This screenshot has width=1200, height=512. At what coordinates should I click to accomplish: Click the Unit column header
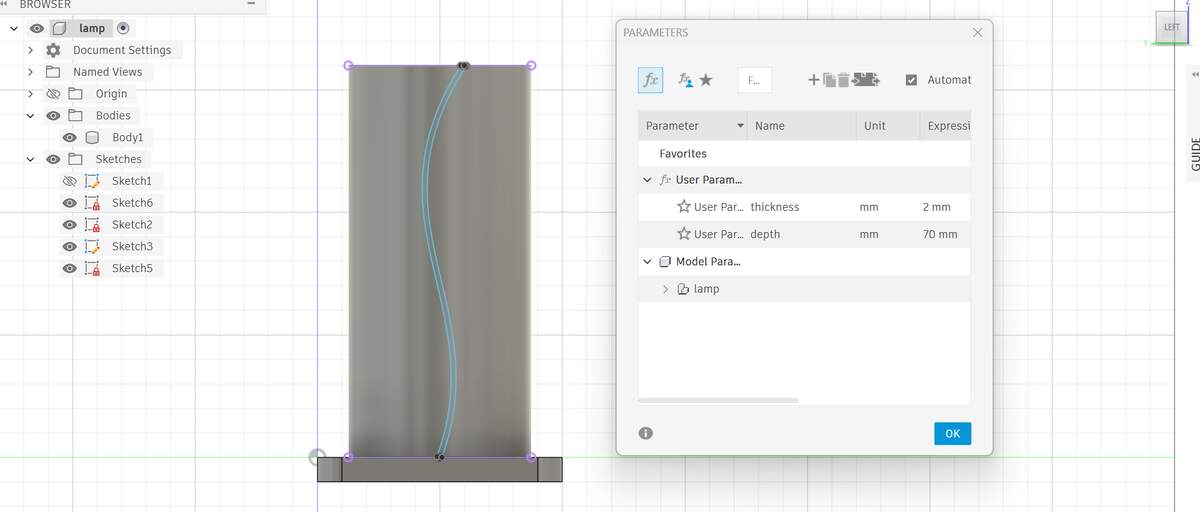tap(887, 126)
